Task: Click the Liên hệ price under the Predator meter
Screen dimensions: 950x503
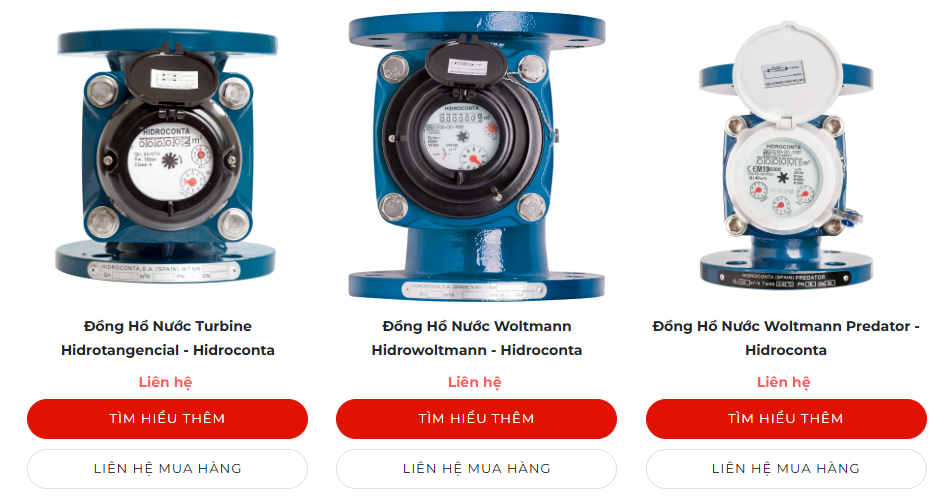Action: (783, 382)
